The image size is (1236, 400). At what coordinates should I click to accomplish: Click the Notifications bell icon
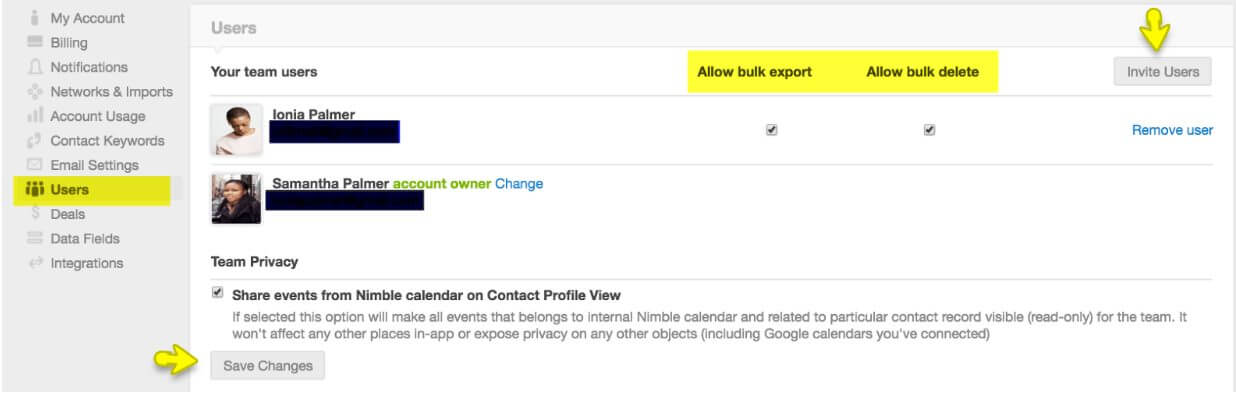click(x=35, y=67)
